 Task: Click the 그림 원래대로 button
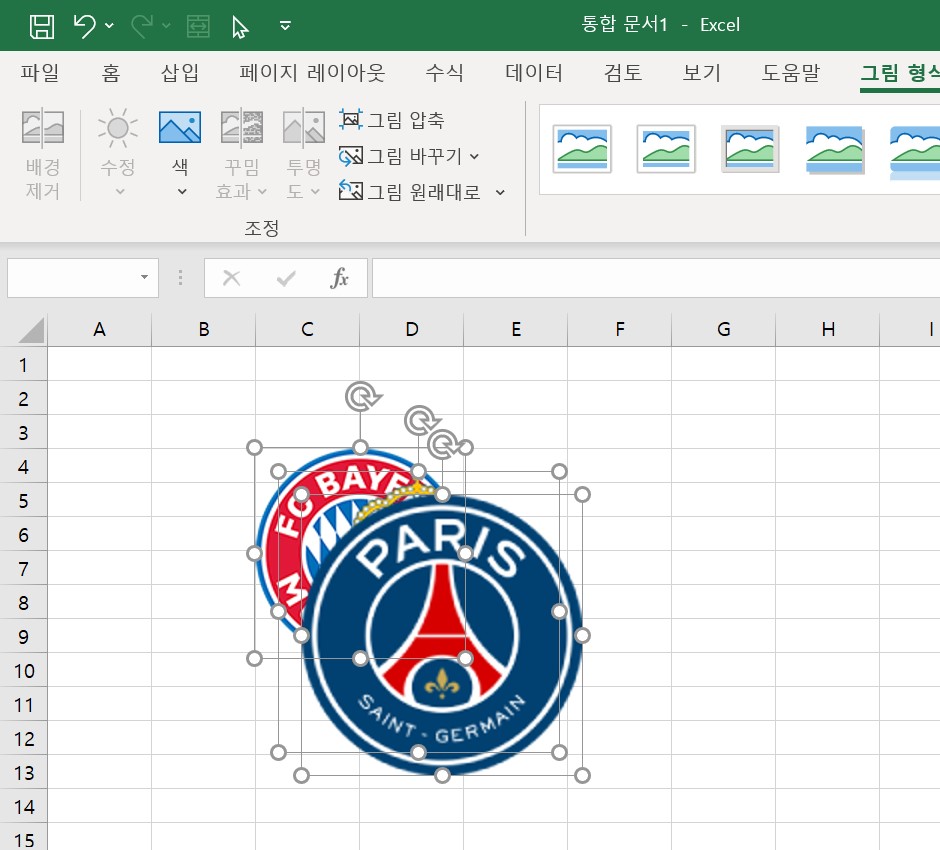[410, 192]
